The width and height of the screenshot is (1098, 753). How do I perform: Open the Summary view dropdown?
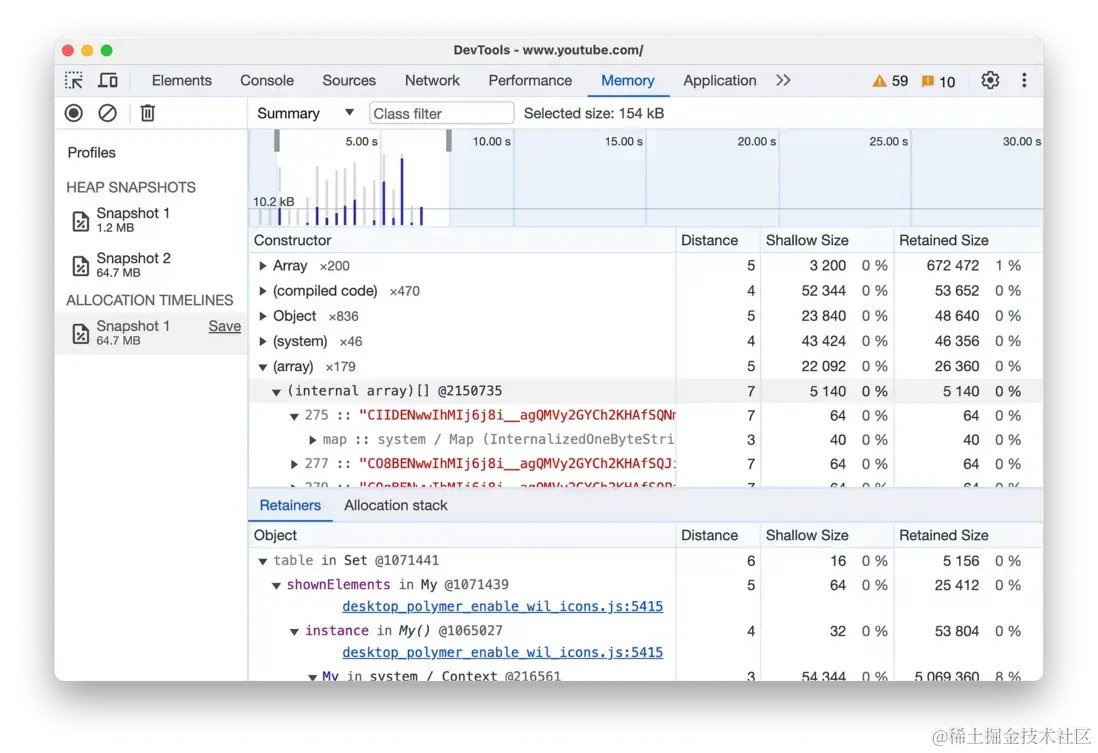pos(305,113)
